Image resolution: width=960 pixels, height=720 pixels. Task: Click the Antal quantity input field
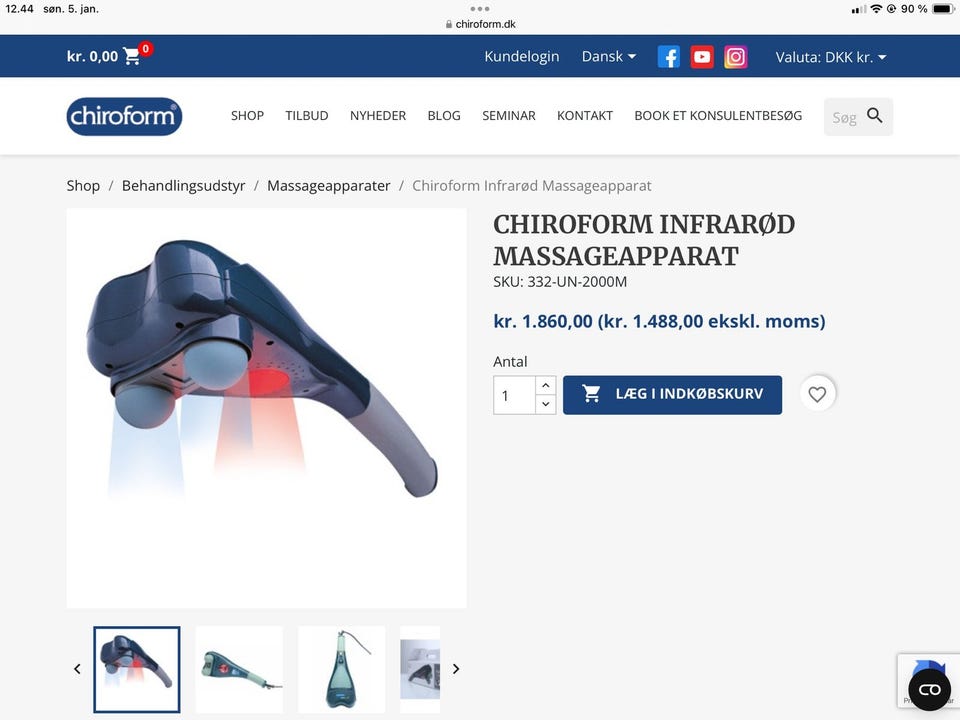[x=514, y=395]
